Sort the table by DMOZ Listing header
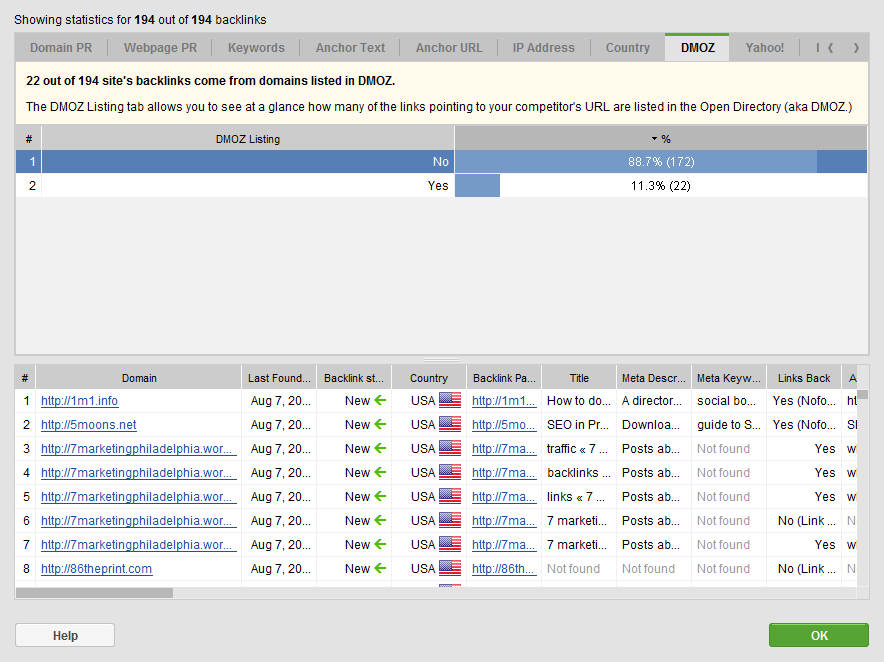The width and height of the screenshot is (884, 662). 248,139
